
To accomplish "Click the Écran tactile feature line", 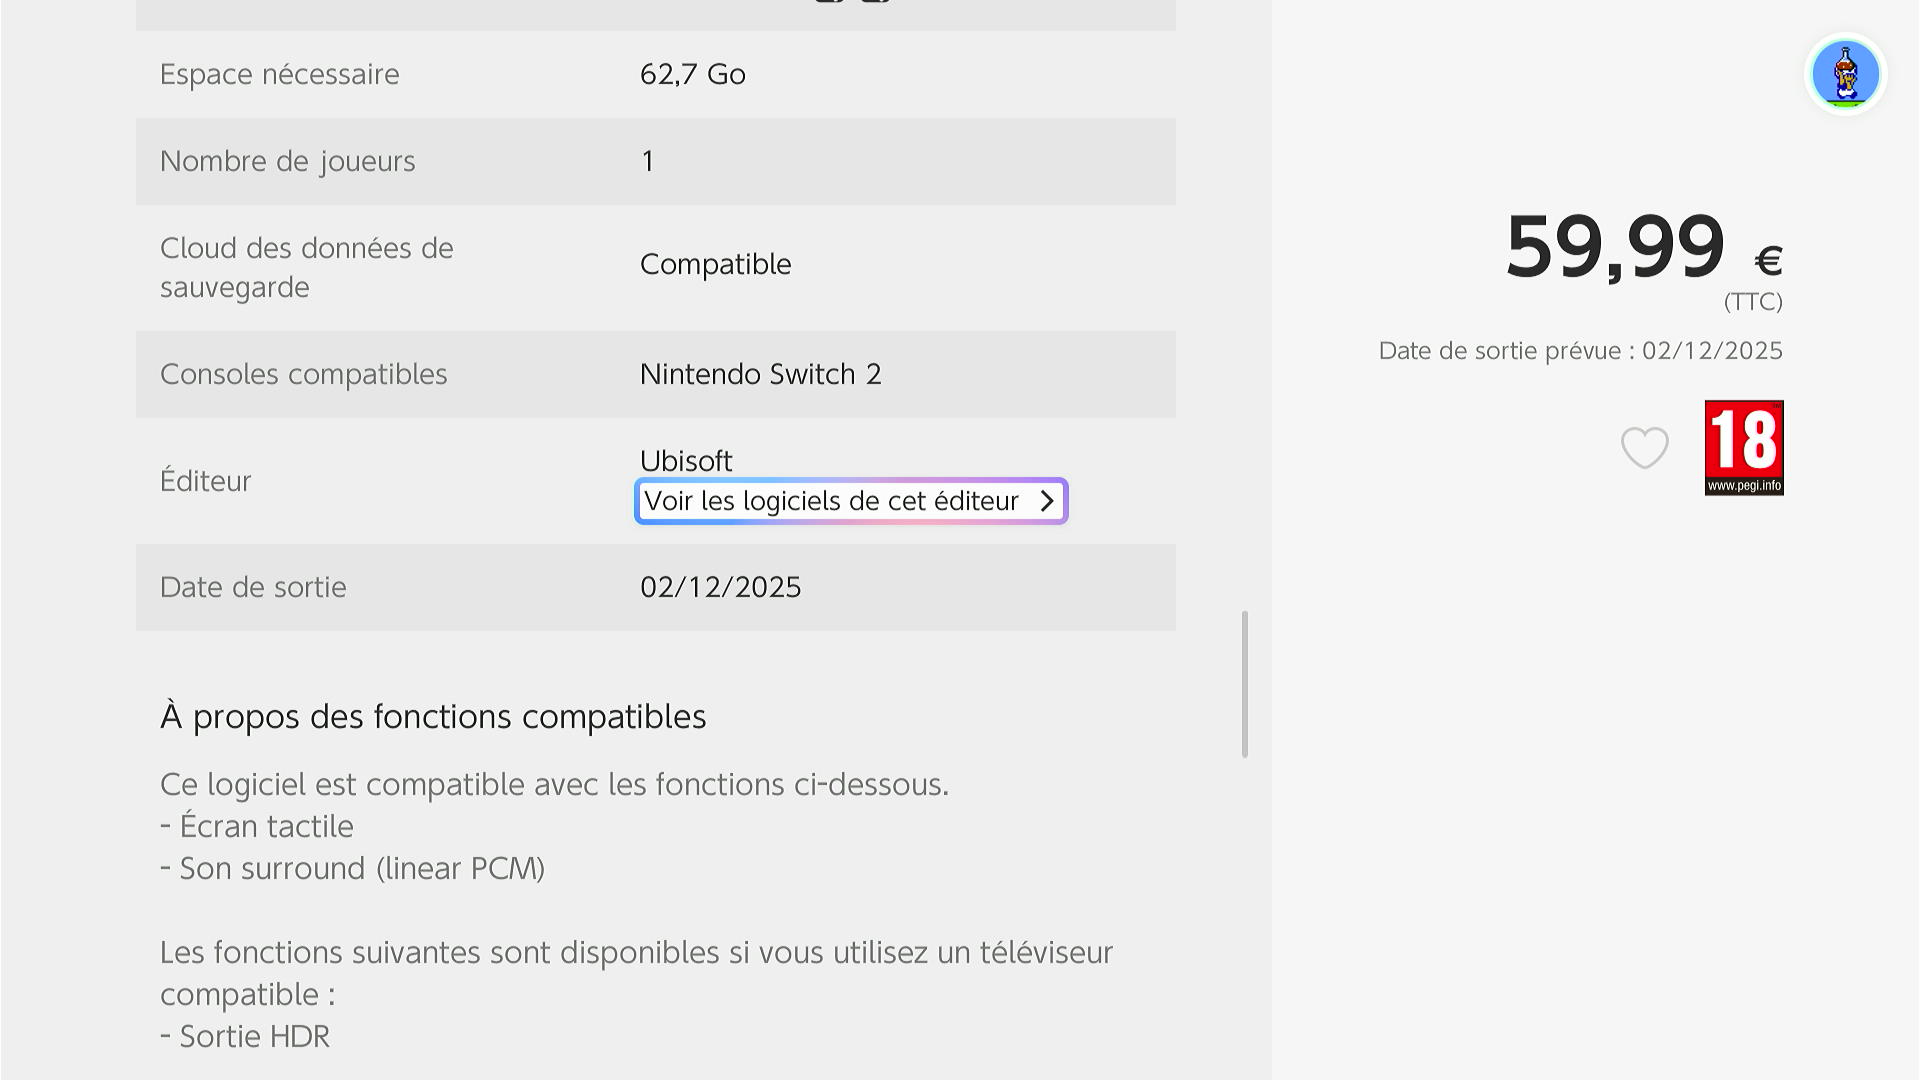I will pyautogui.click(x=258, y=826).
